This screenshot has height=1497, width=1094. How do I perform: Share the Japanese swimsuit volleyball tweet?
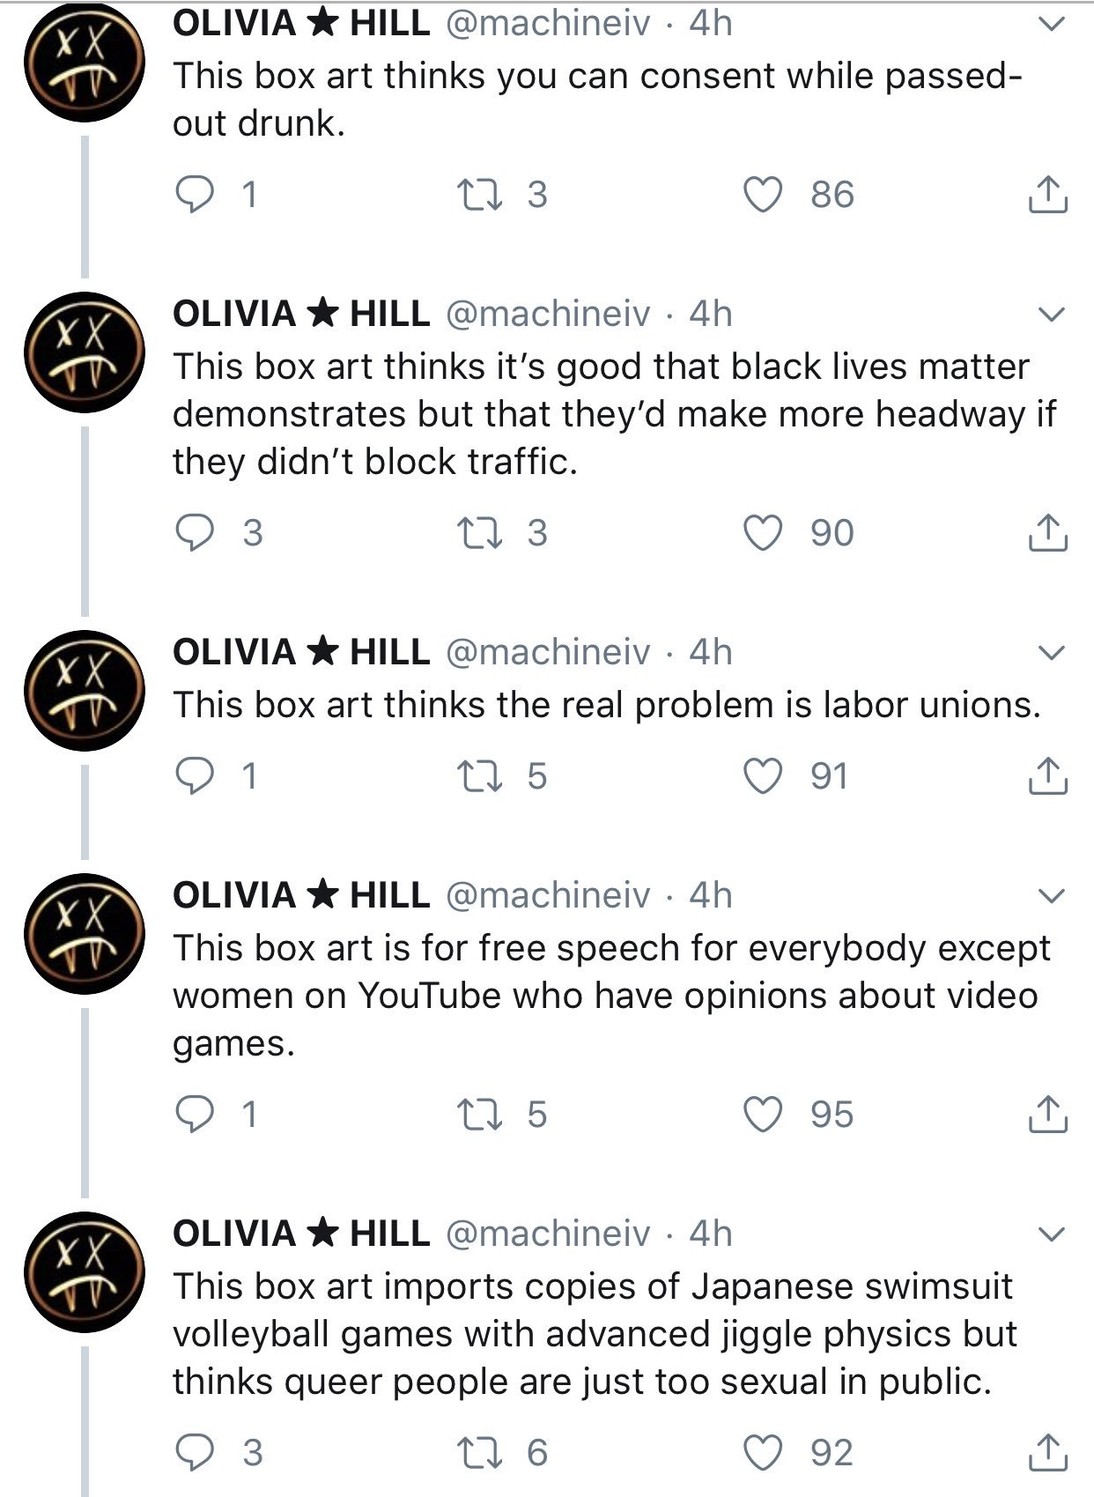pos(1047,1452)
